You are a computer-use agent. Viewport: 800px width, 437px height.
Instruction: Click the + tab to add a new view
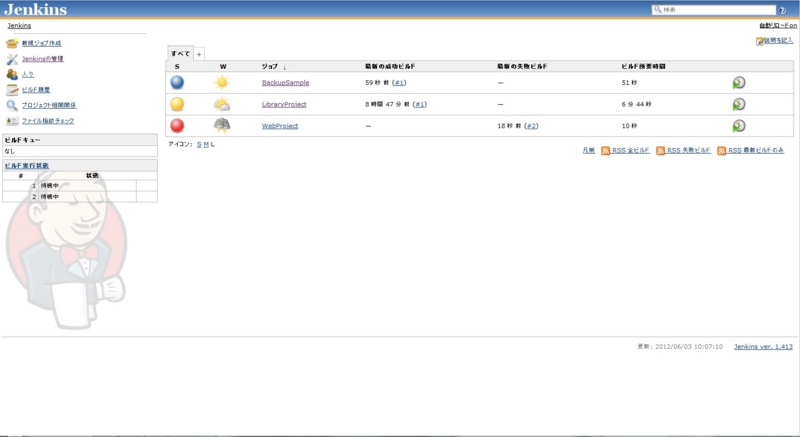coord(199,54)
